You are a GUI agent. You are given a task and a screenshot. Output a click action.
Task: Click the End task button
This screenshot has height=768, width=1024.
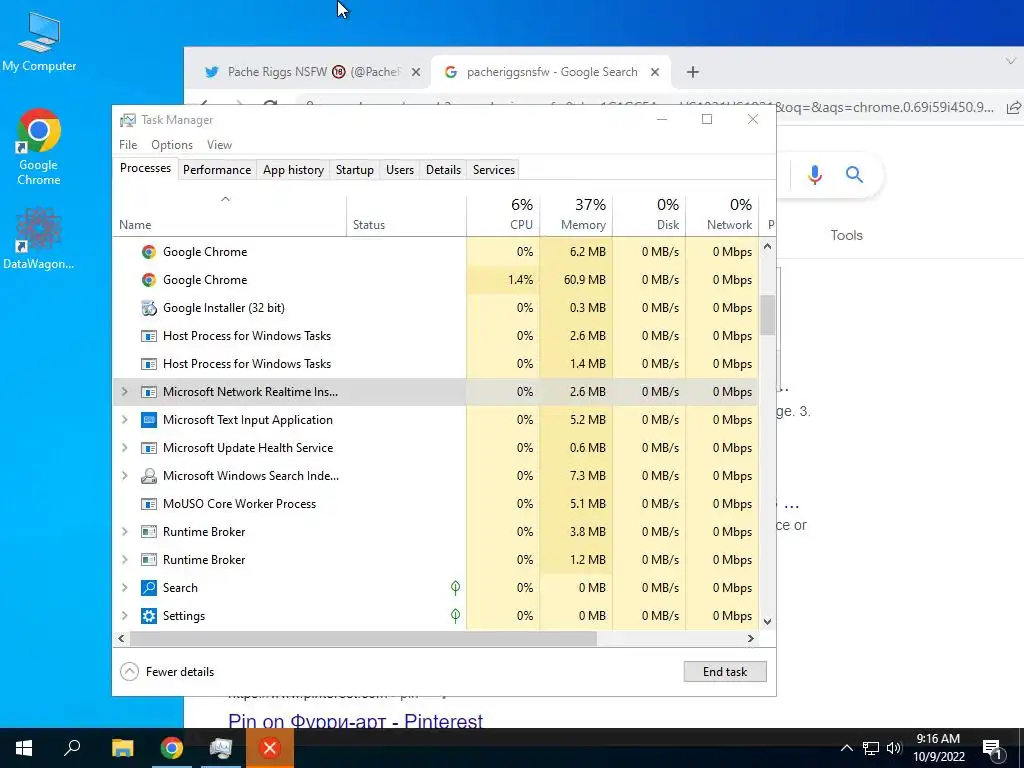click(725, 671)
